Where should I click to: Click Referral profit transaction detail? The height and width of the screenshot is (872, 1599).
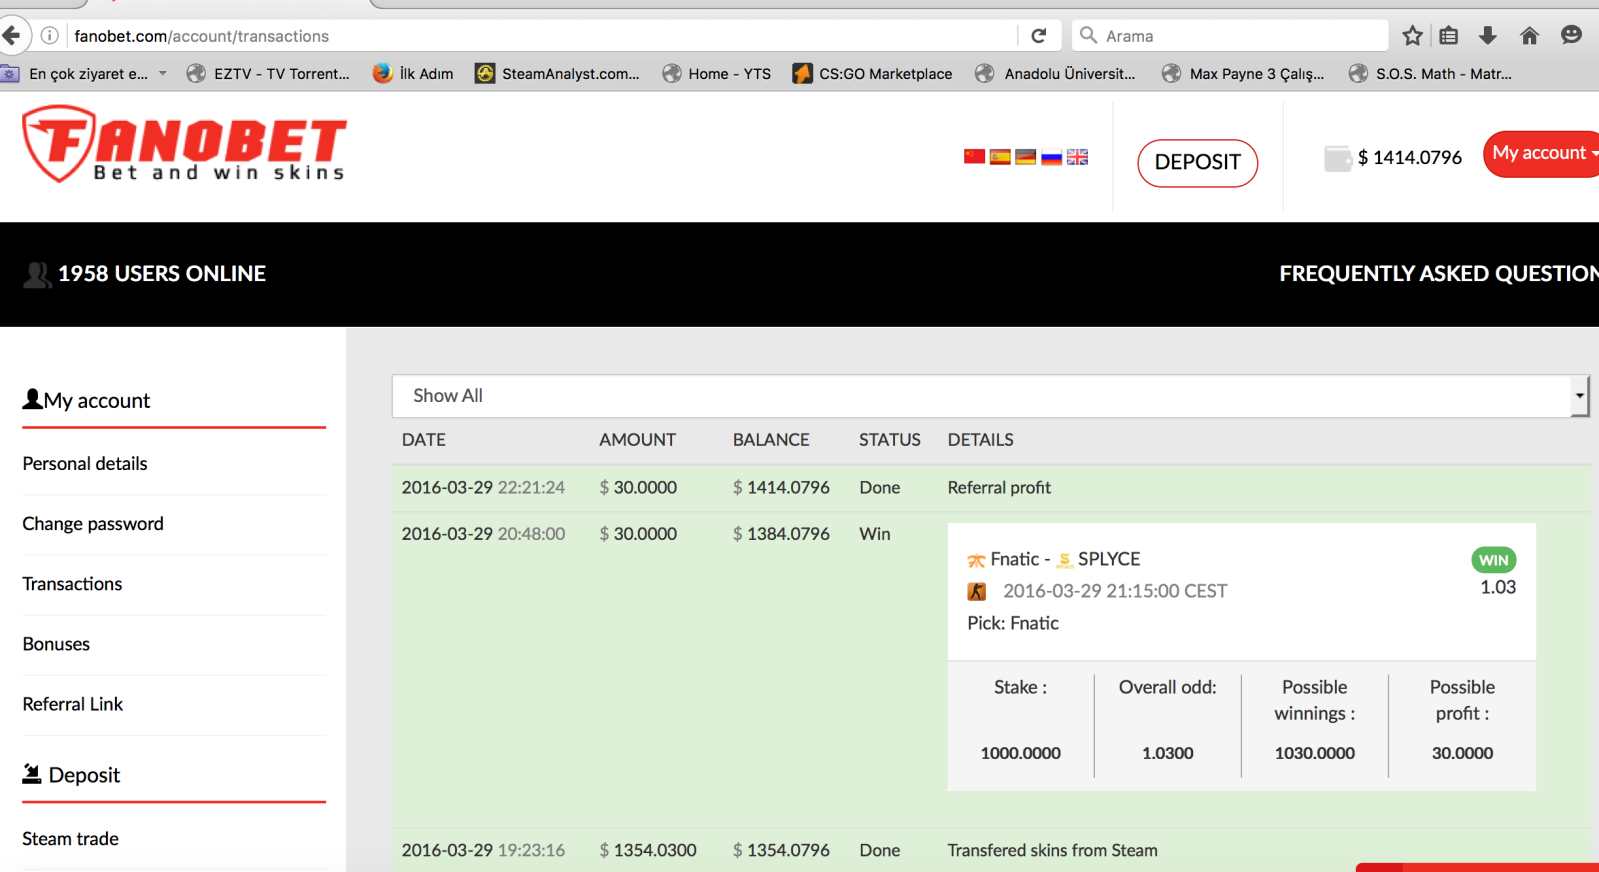tap(999, 488)
